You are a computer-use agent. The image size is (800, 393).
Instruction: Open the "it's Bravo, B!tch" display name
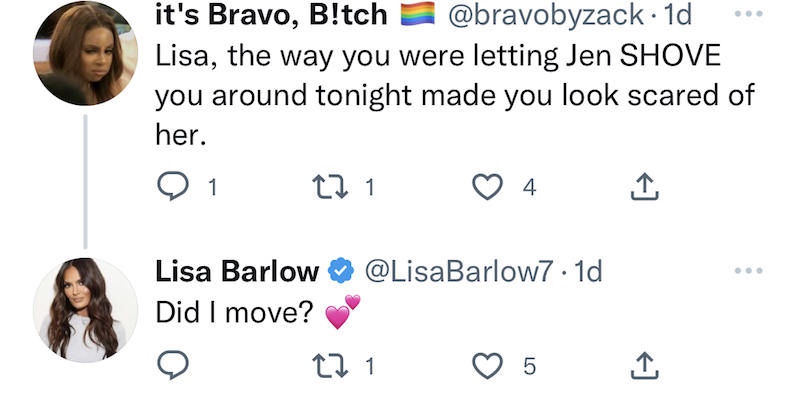tap(271, 14)
